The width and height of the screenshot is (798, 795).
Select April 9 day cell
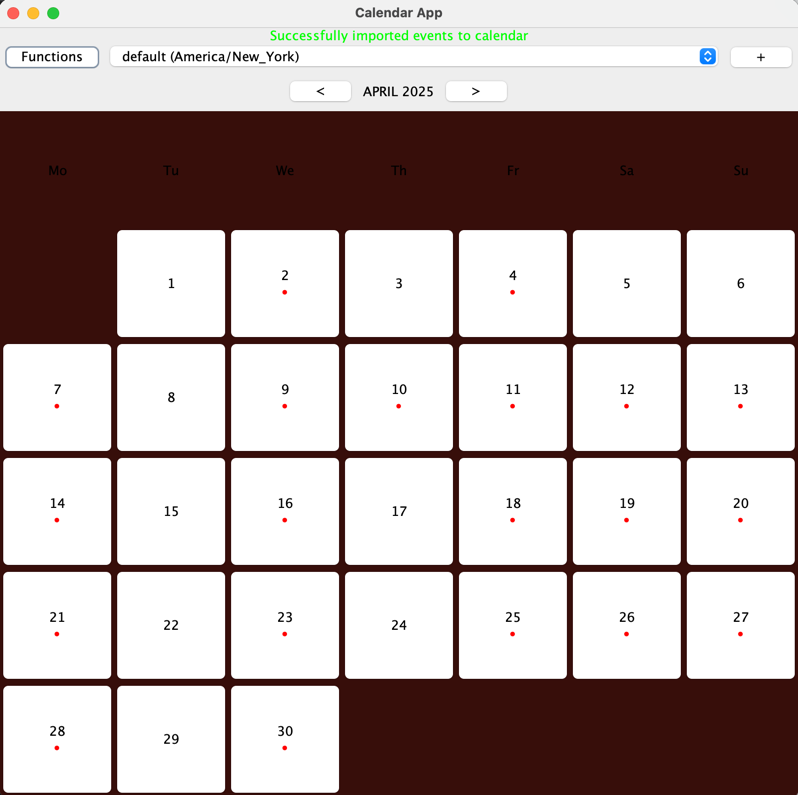(x=285, y=398)
